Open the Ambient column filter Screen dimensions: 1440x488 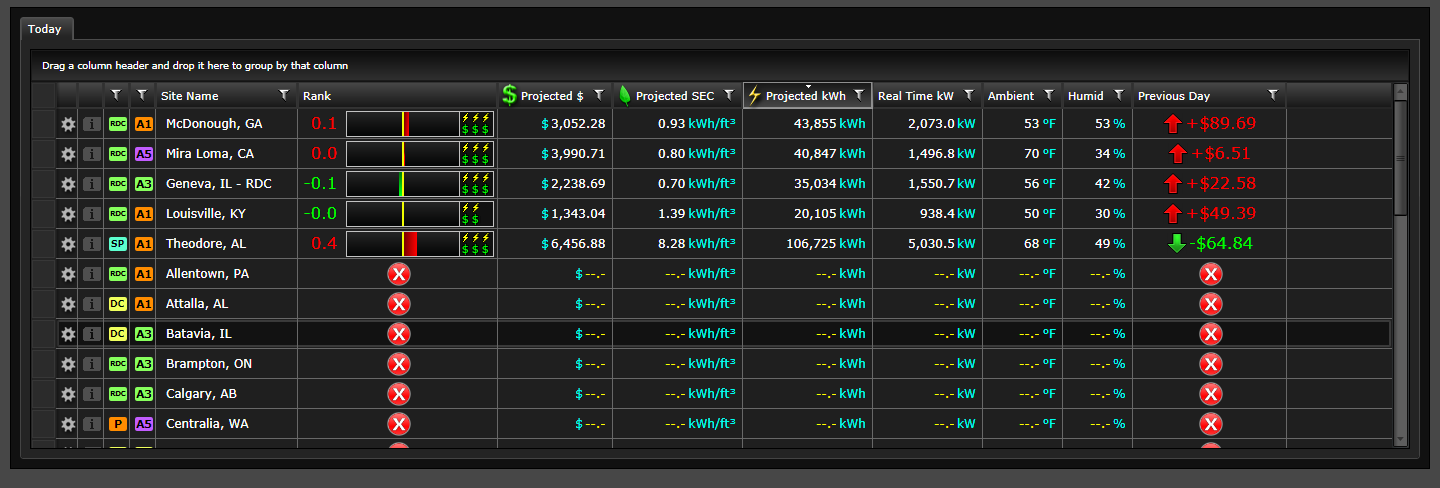pos(1049,95)
